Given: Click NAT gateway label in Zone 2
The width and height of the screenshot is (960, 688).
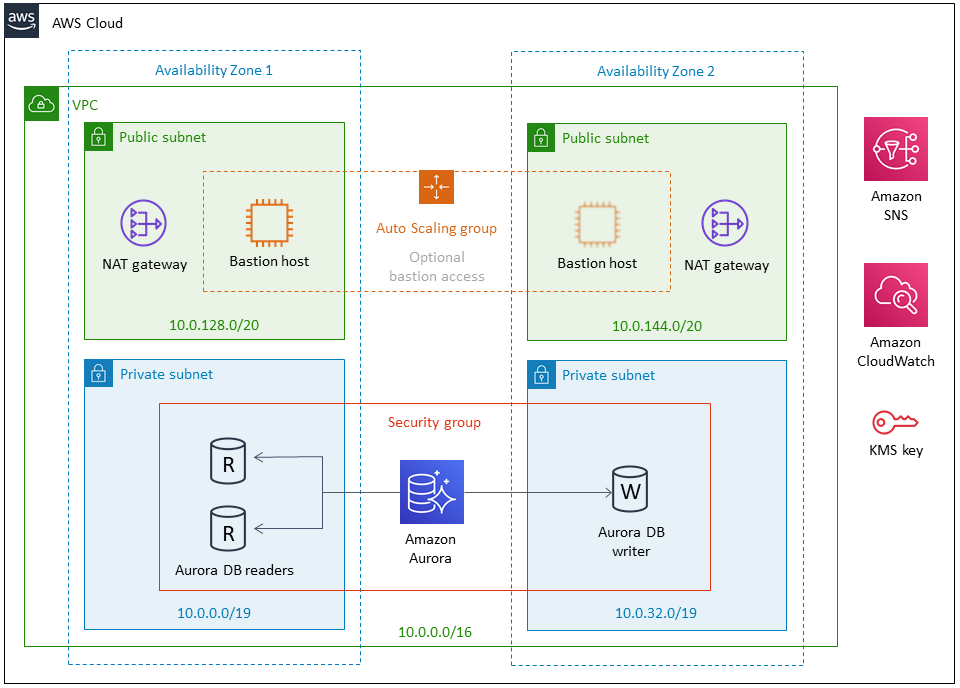Looking at the screenshot, I should 727,266.
